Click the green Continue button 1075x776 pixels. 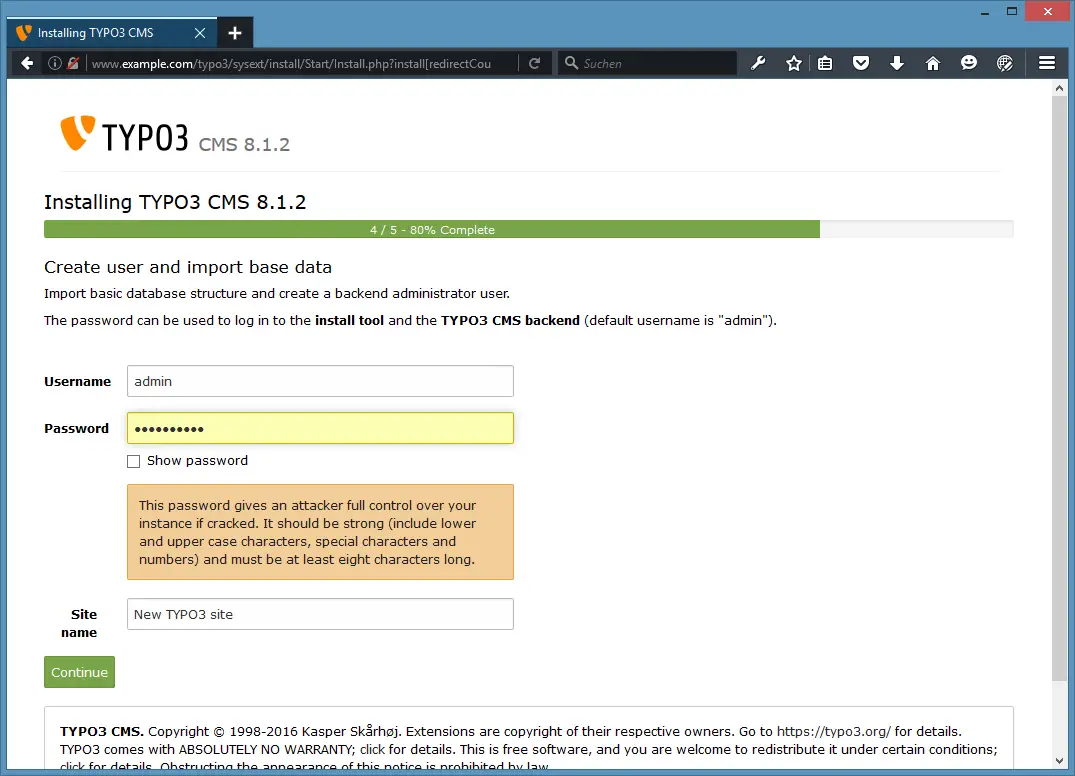pyautogui.click(x=80, y=672)
